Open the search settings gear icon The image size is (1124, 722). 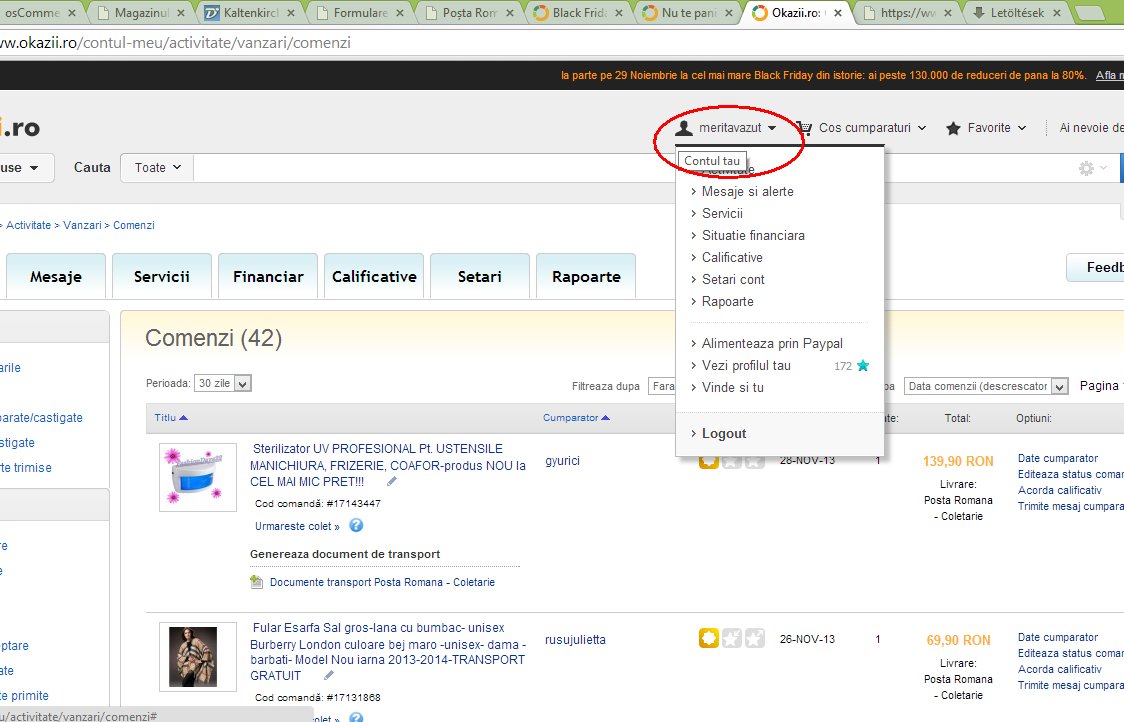click(1086, 169)
